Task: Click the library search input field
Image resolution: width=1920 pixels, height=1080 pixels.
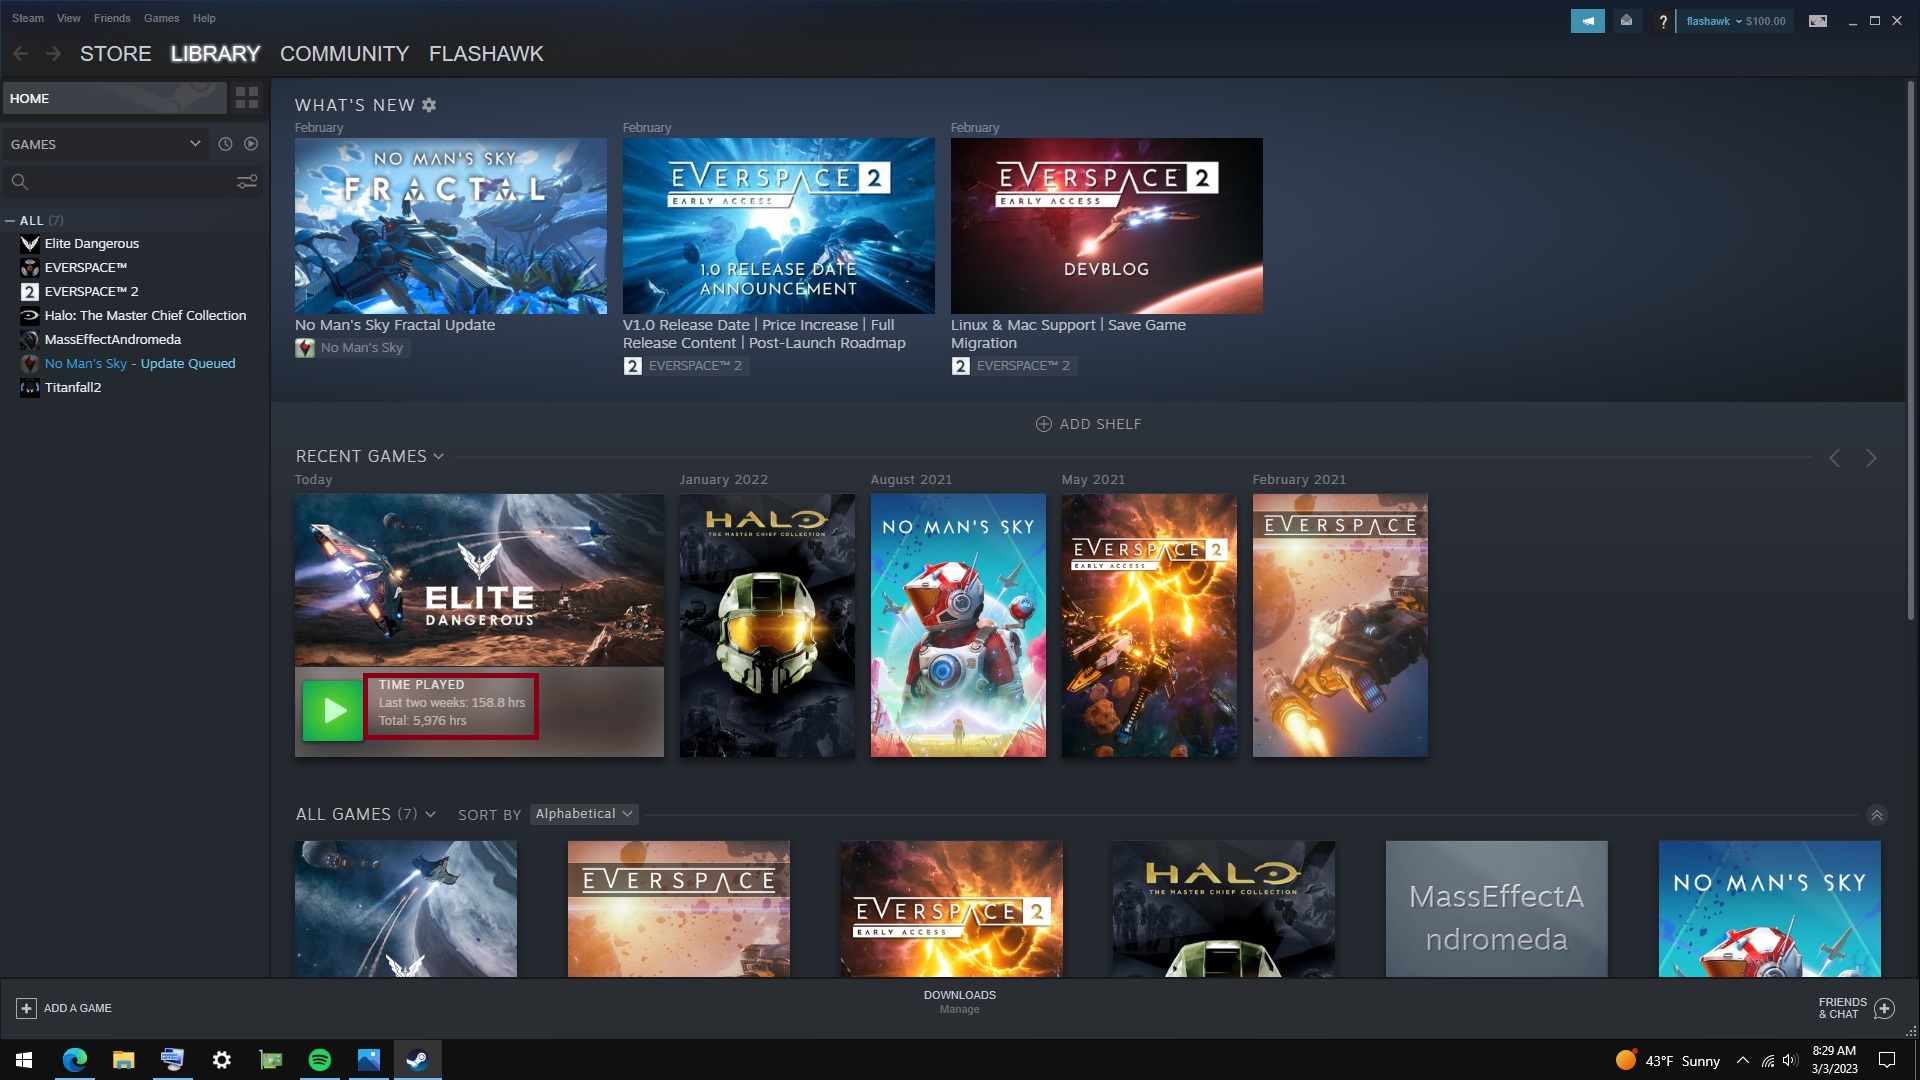Action: coord(132,182)
